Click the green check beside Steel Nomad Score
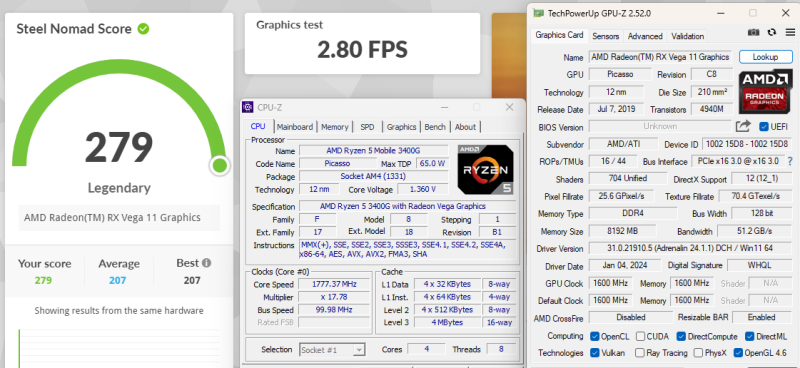The height and width of the screenshot is (368, 800). coord(143,29)
